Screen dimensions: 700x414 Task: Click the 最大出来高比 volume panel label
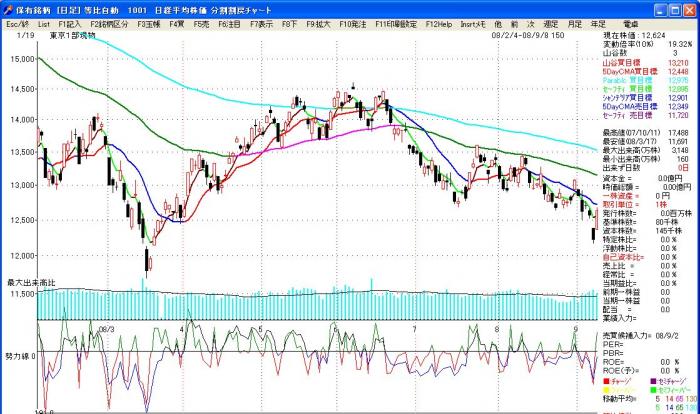point(31,283)
